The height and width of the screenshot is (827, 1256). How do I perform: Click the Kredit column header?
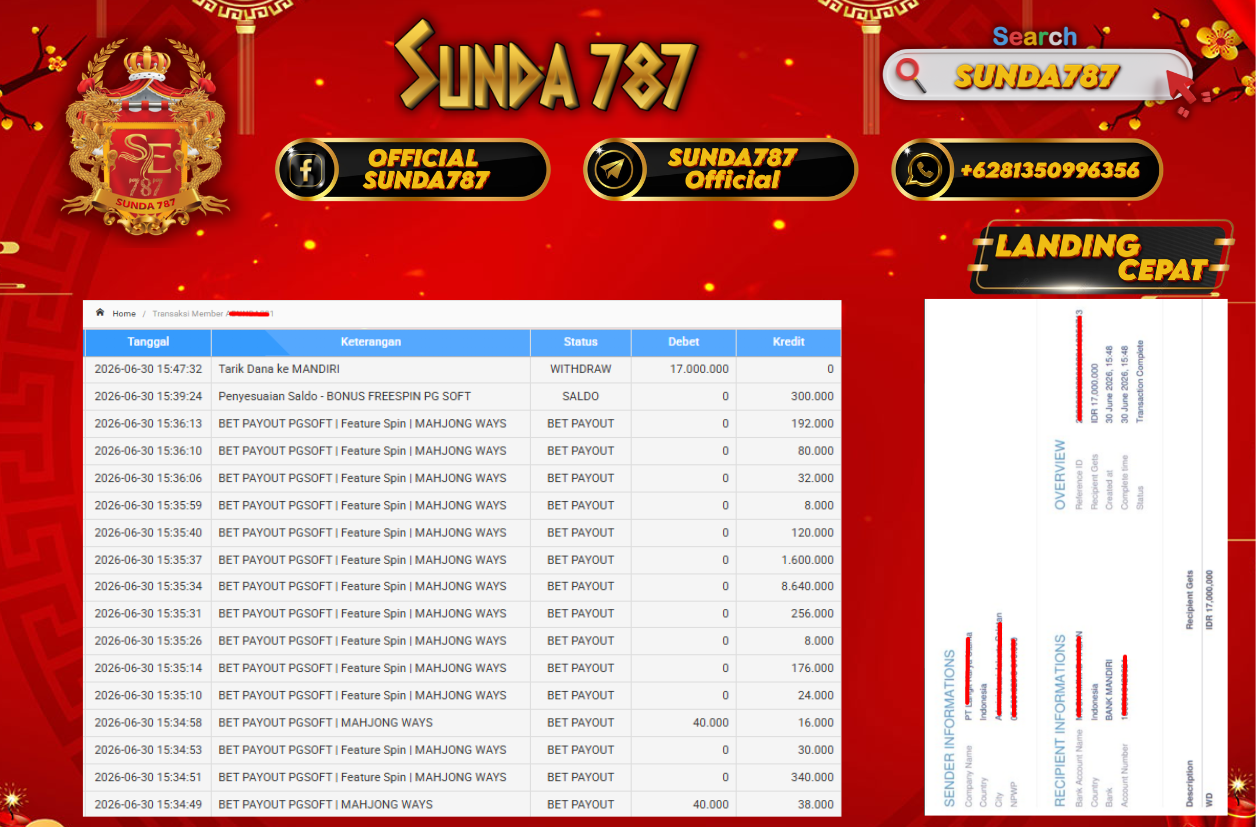789,342
